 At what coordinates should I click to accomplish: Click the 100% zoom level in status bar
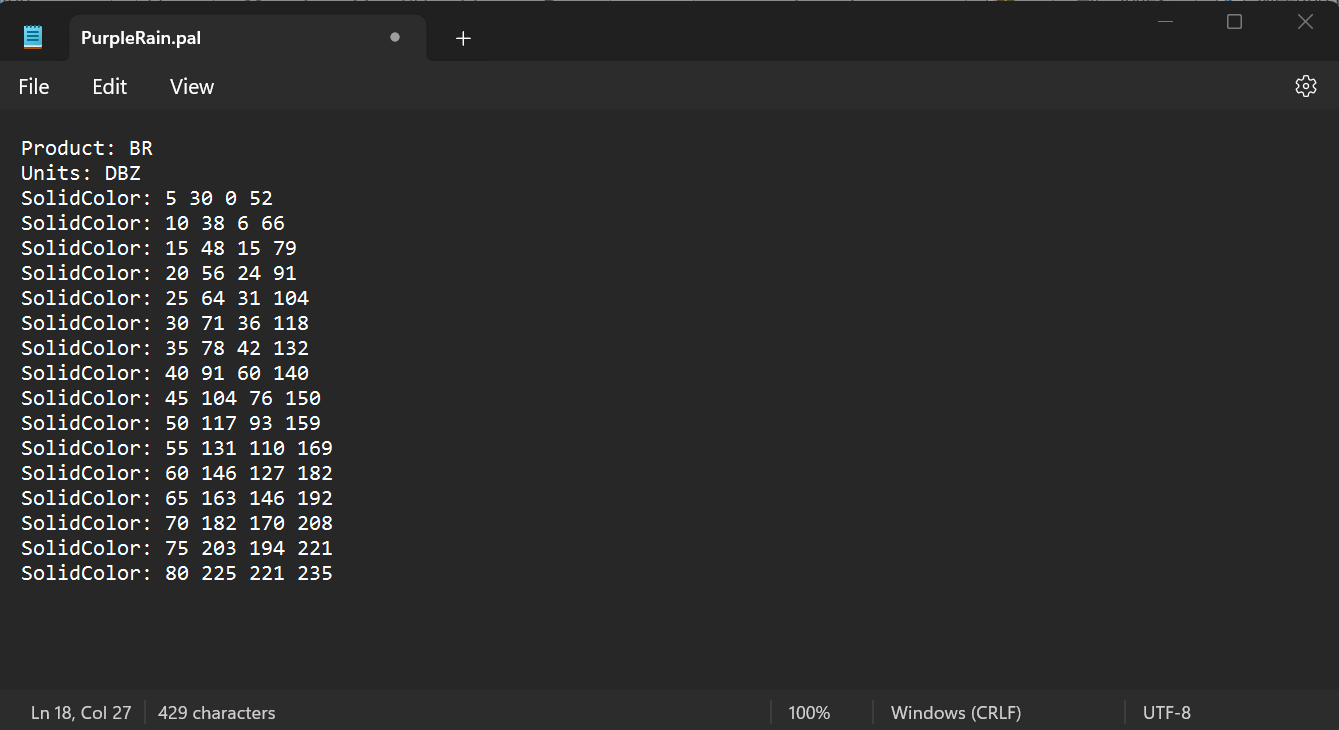tap(809, 713)
